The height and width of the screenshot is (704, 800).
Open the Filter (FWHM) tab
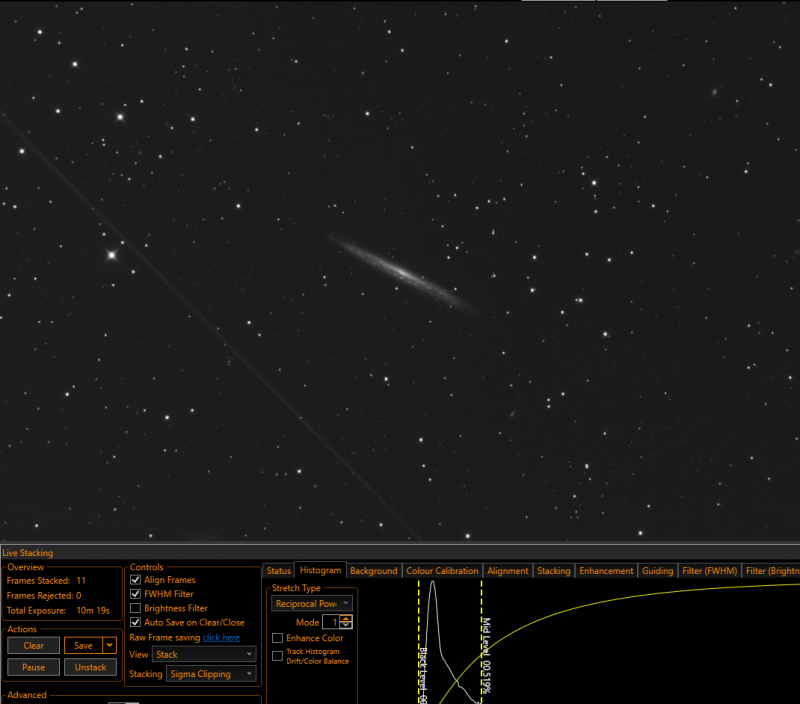710,571
